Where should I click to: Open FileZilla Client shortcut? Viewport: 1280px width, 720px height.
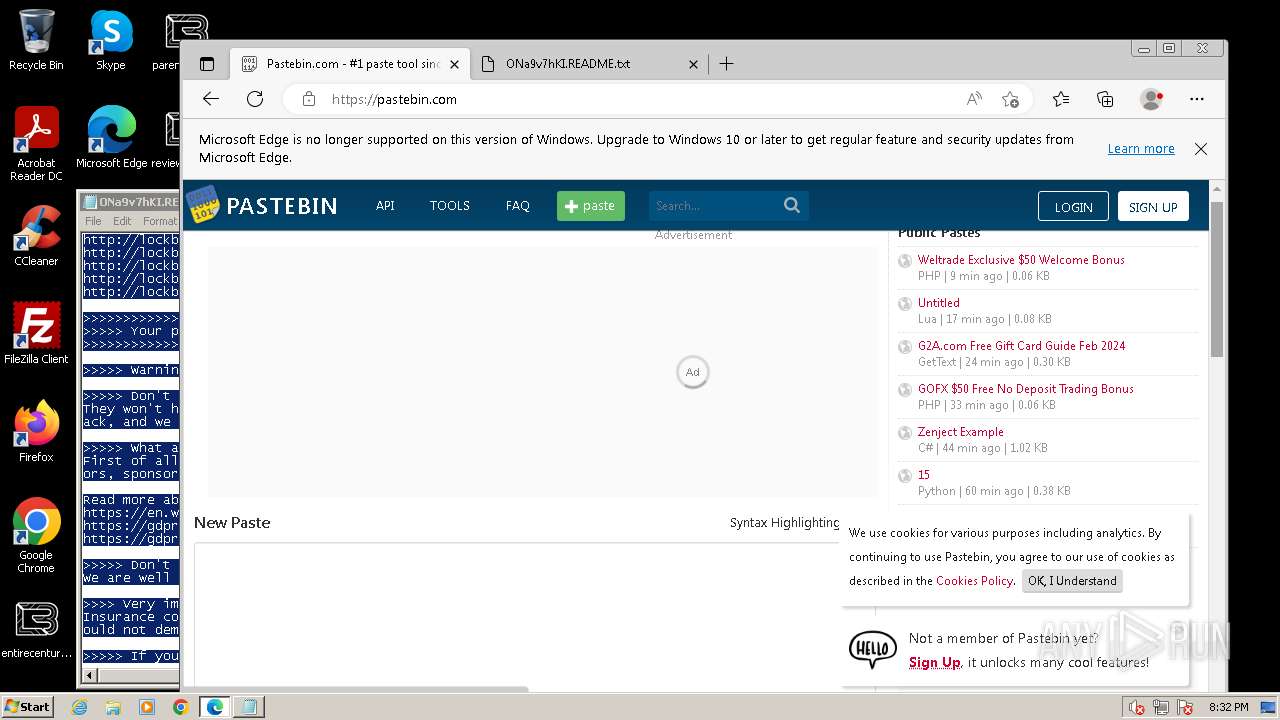(x=36, y=335)
